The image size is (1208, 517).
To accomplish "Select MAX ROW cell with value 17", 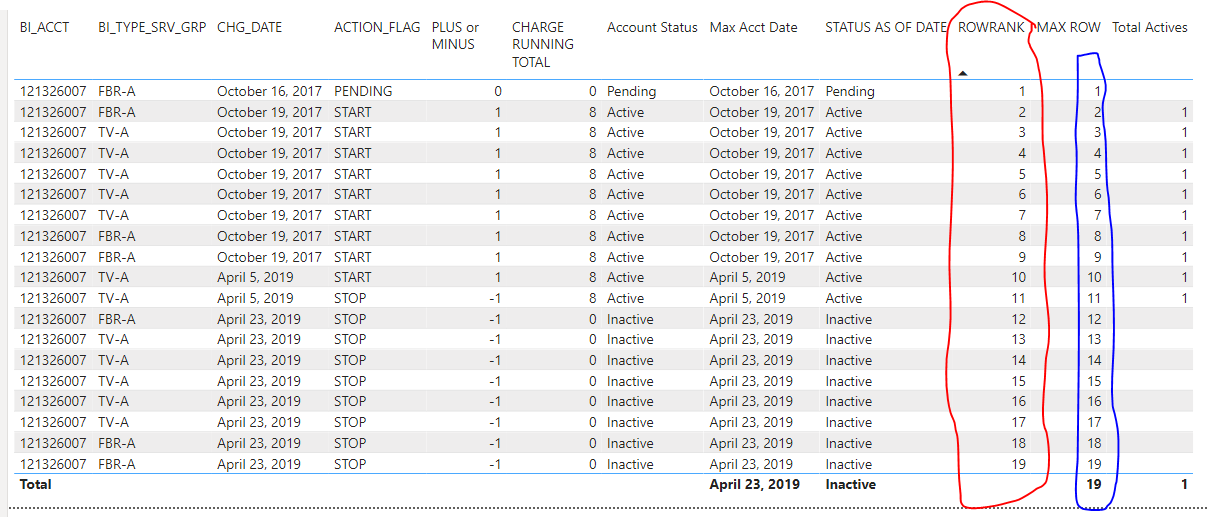I will [1094, 422].
